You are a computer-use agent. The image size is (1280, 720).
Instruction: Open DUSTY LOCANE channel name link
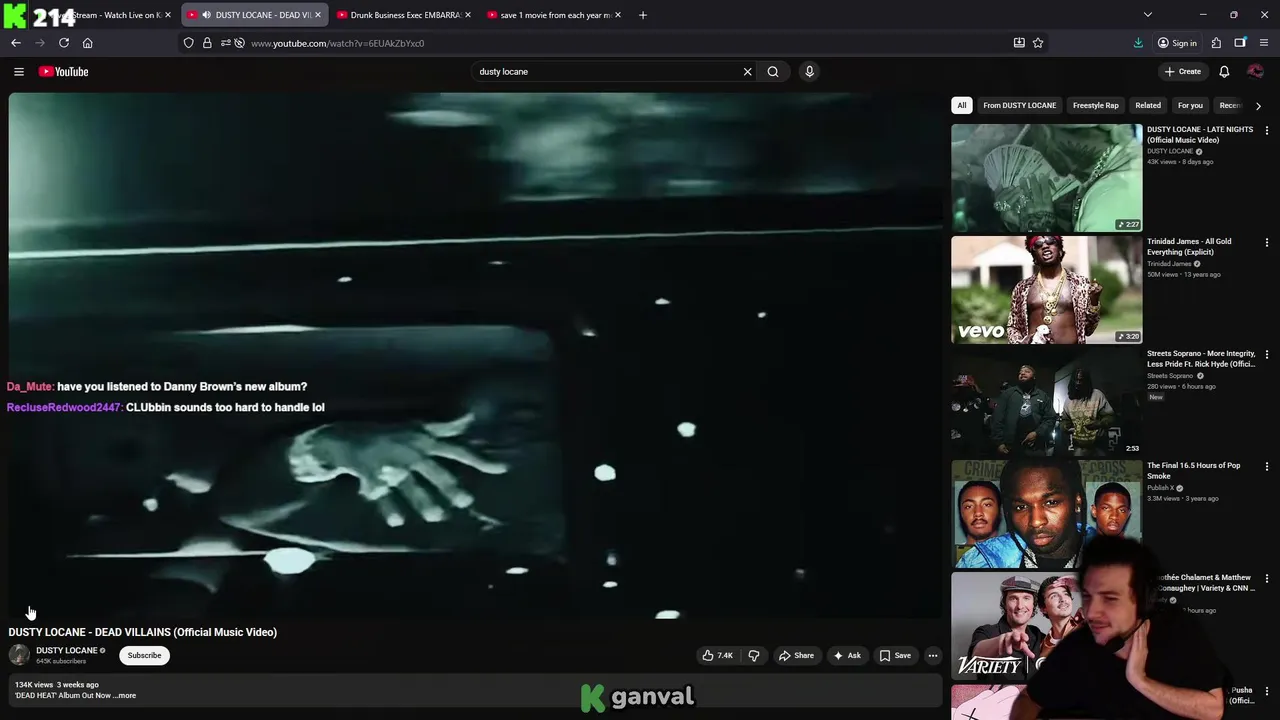click(x=67, y=651)
